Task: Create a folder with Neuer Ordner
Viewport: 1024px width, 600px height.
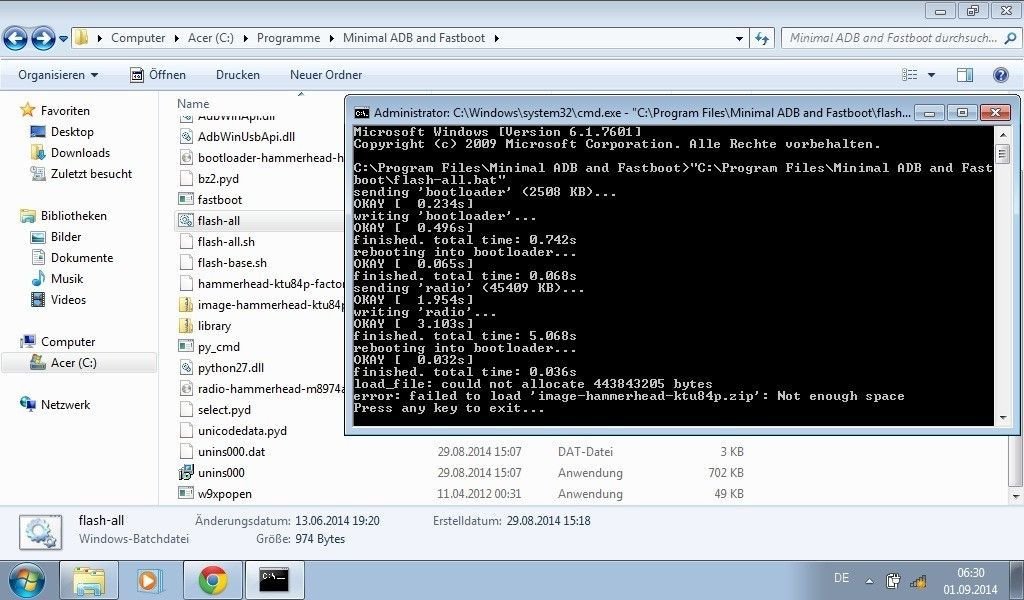Action: [x=326, y=75]
